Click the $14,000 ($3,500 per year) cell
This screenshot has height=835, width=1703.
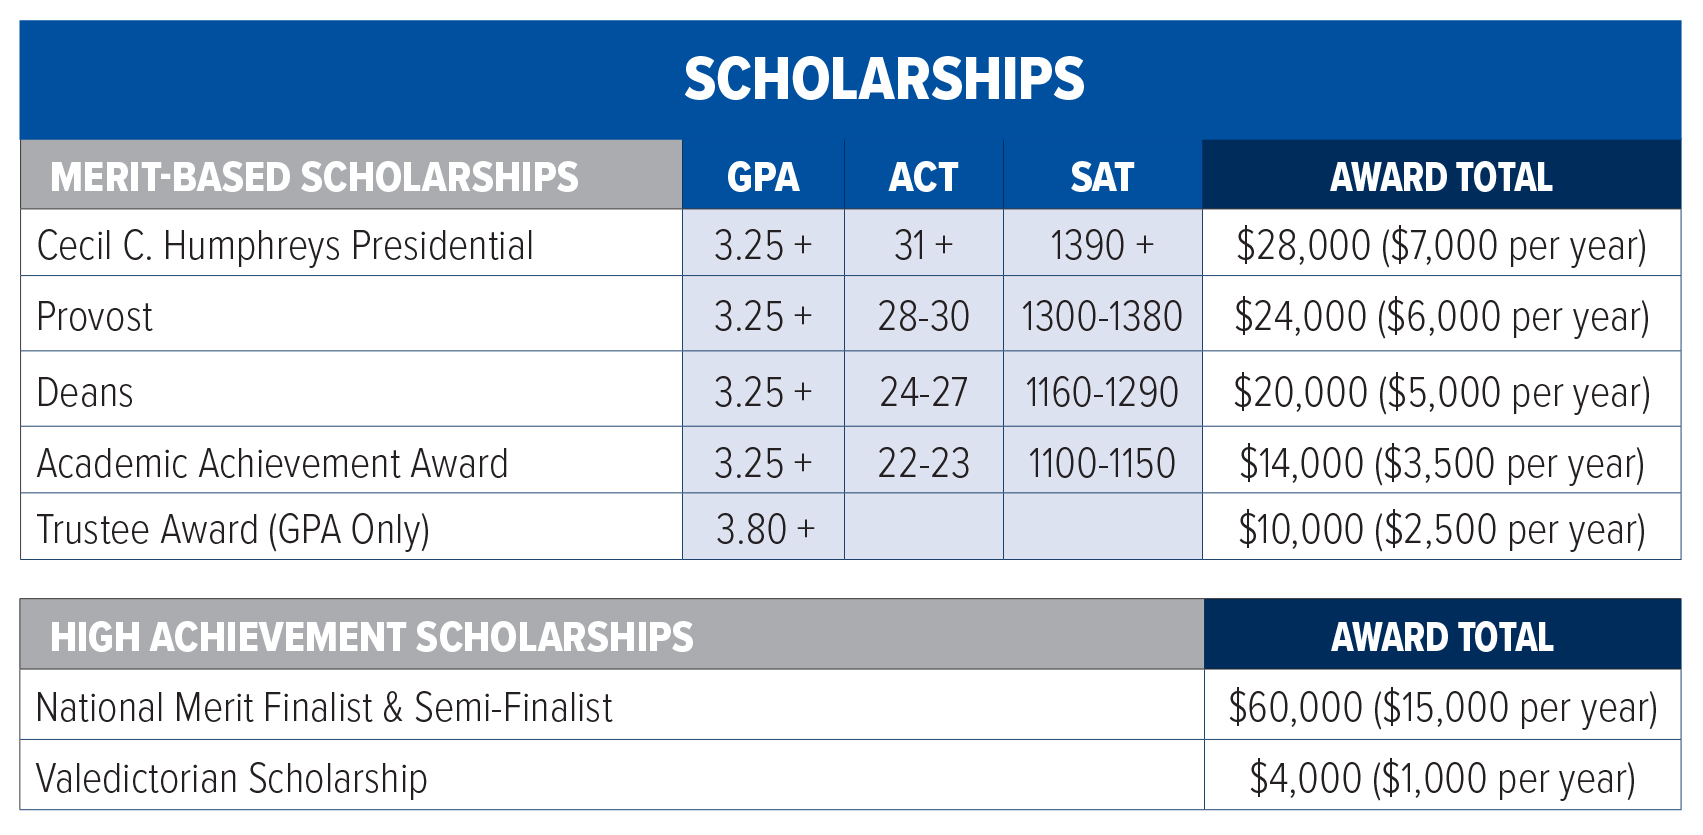(x=1441, y=463)
